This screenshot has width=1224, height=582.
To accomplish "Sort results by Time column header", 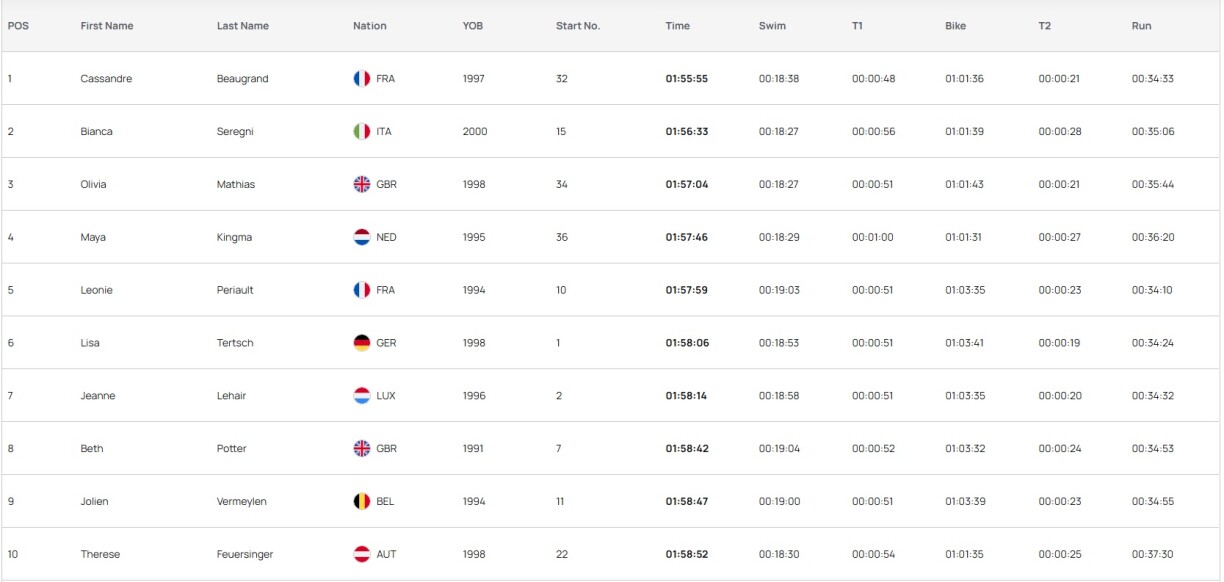I will [677, 26].
